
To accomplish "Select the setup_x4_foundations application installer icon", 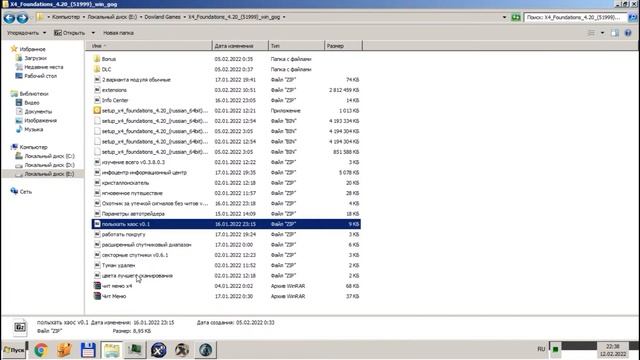I will pos(97,110).
